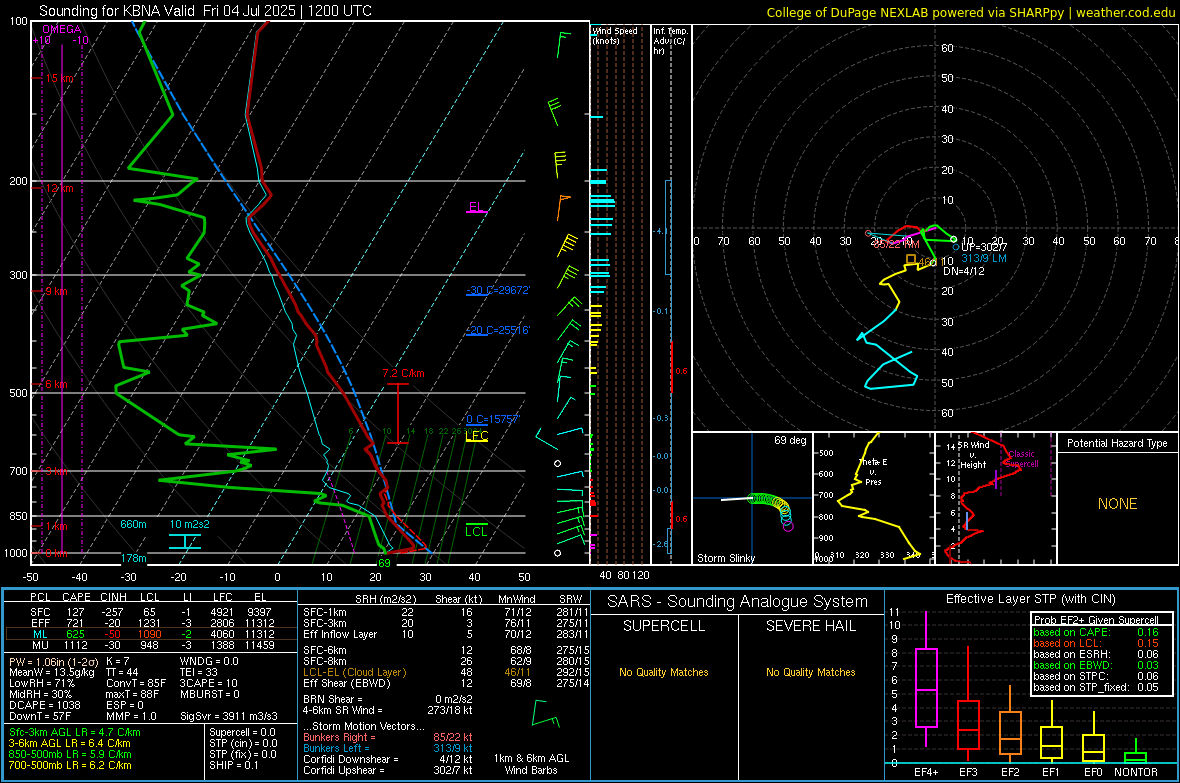1180x783 pixels.
Task: Select the '15 km' height marker
Action: (x=59, y=78)
